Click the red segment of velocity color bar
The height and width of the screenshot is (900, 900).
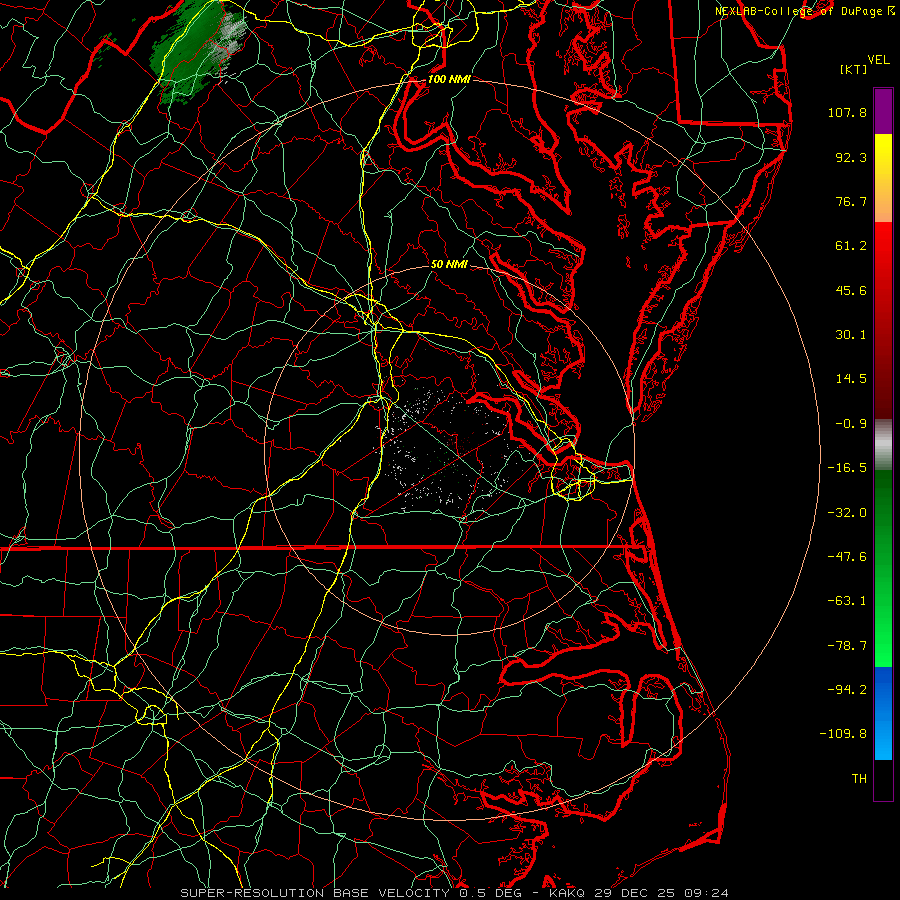[x=883, y=320]
